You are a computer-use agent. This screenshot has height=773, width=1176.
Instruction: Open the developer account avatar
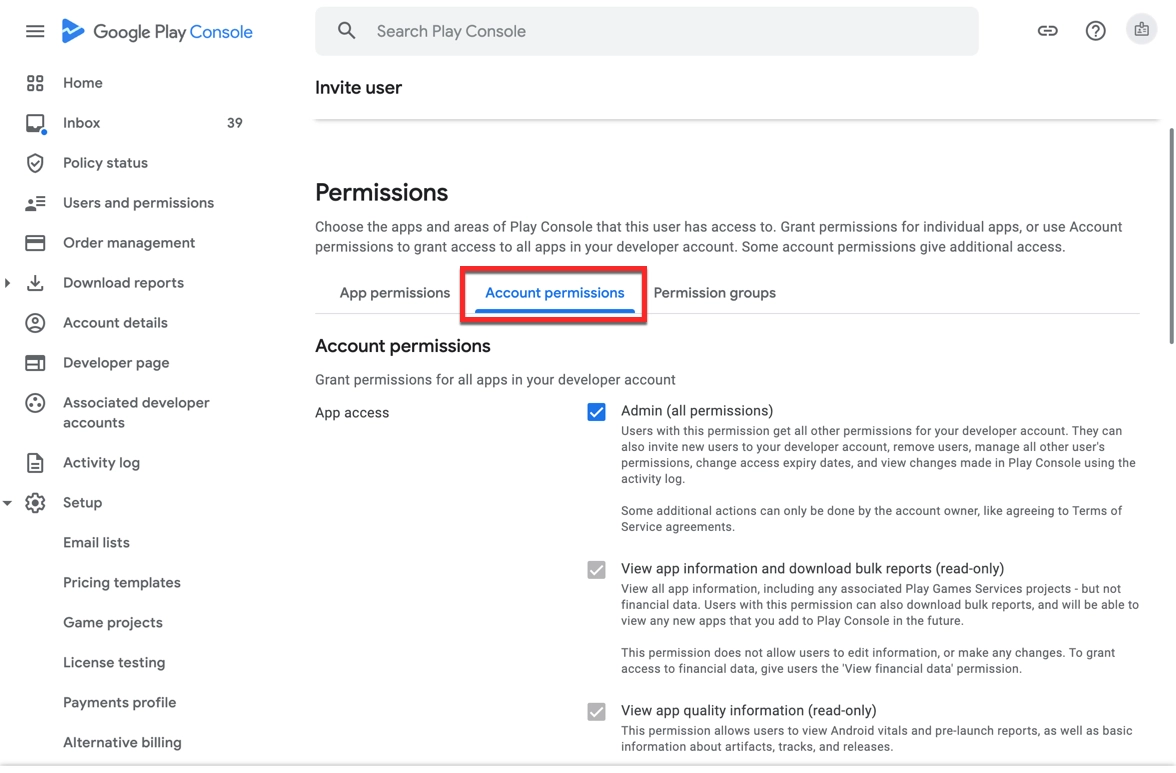[x=1141, y=30]
